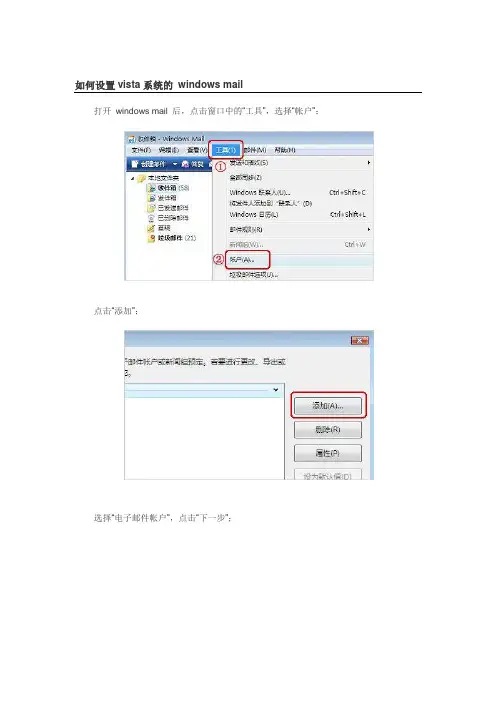Click the Inbox (收件箱) folder icon
The height and width of the screenshot is (702, 496).
[152, 188]
